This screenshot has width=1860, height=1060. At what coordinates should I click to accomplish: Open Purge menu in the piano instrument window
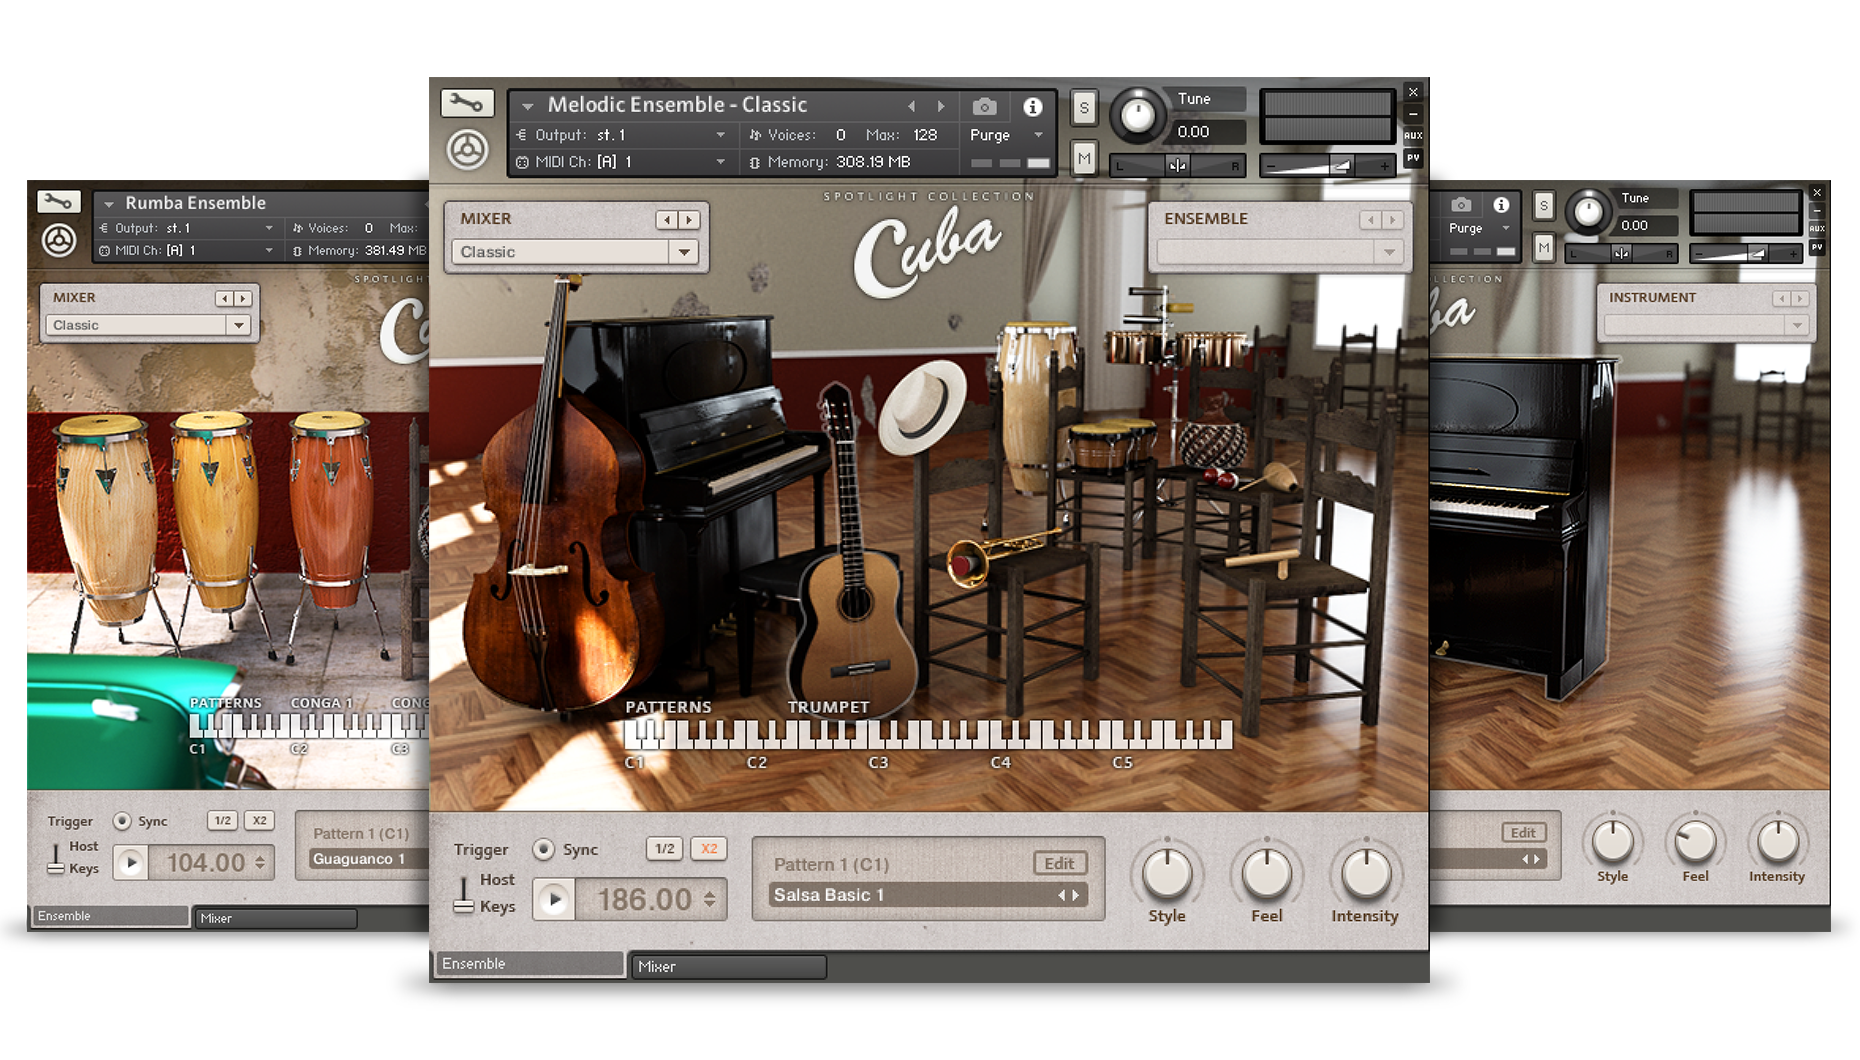pyautogui.click(x=1478, y=229)
